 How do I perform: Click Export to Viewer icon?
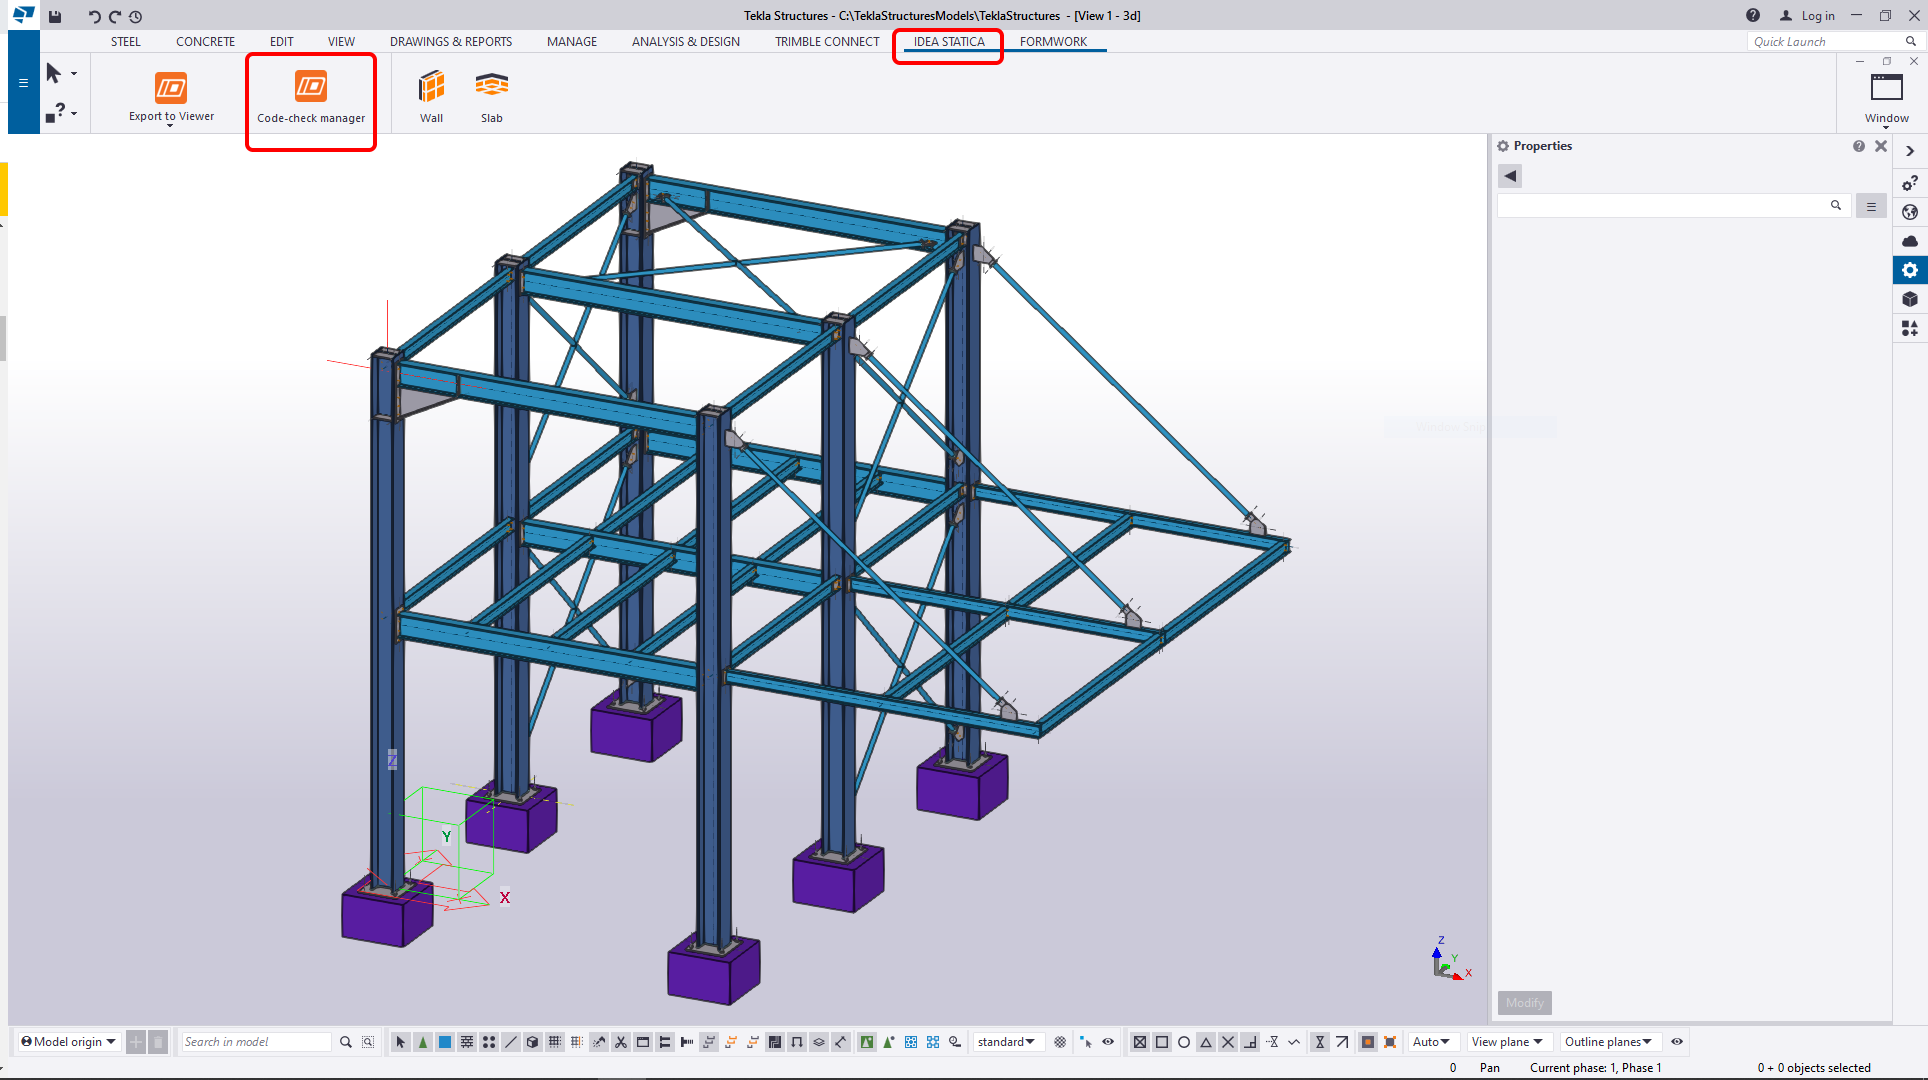tap(171, 88)
